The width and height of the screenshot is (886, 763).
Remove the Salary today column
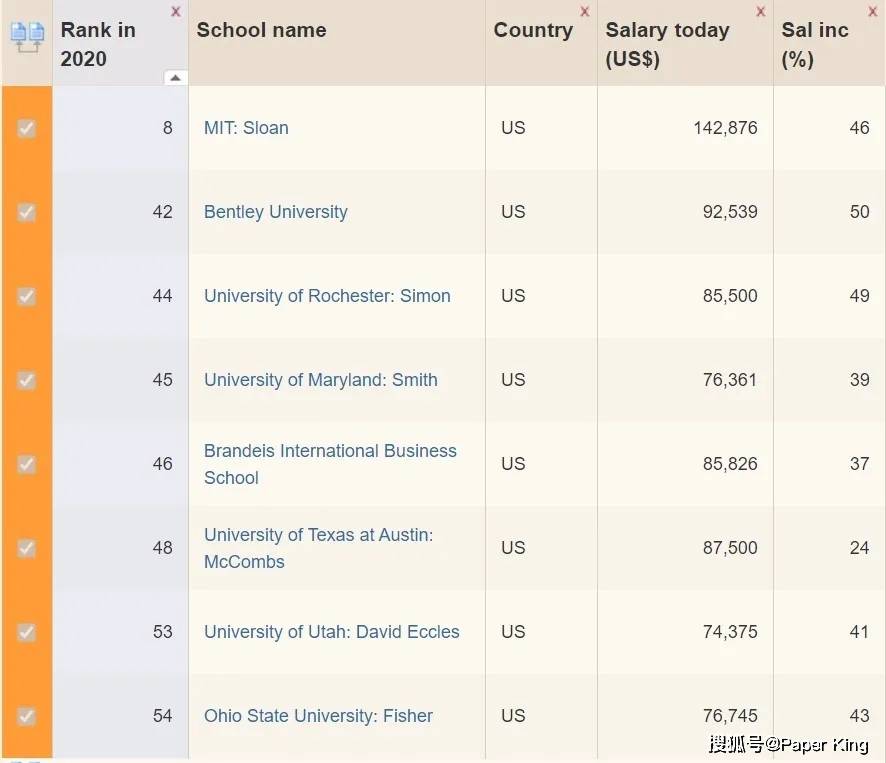pos(761,12)
